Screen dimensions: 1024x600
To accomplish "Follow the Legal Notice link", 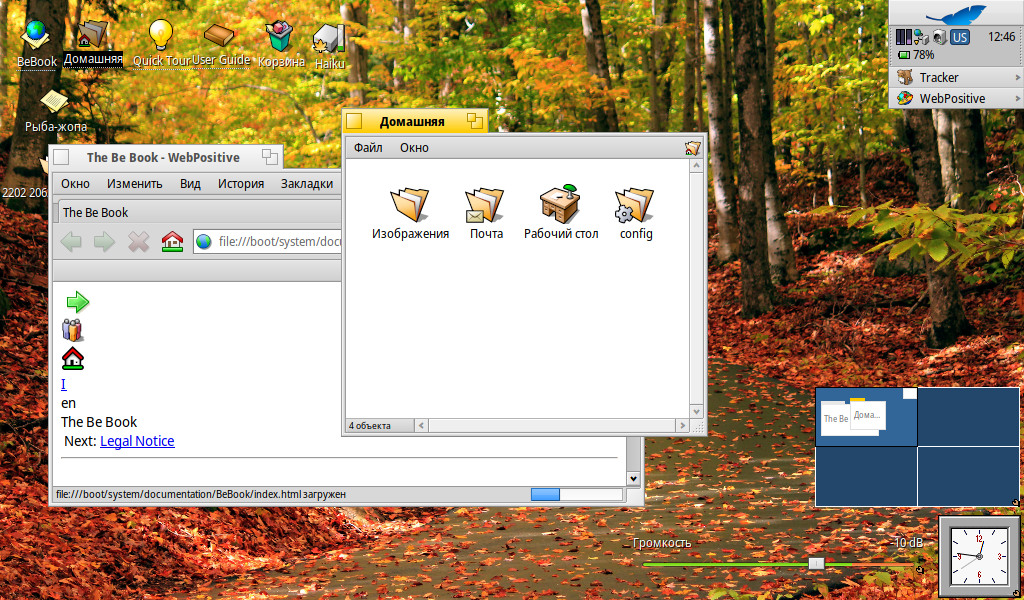I will (137, 441).
